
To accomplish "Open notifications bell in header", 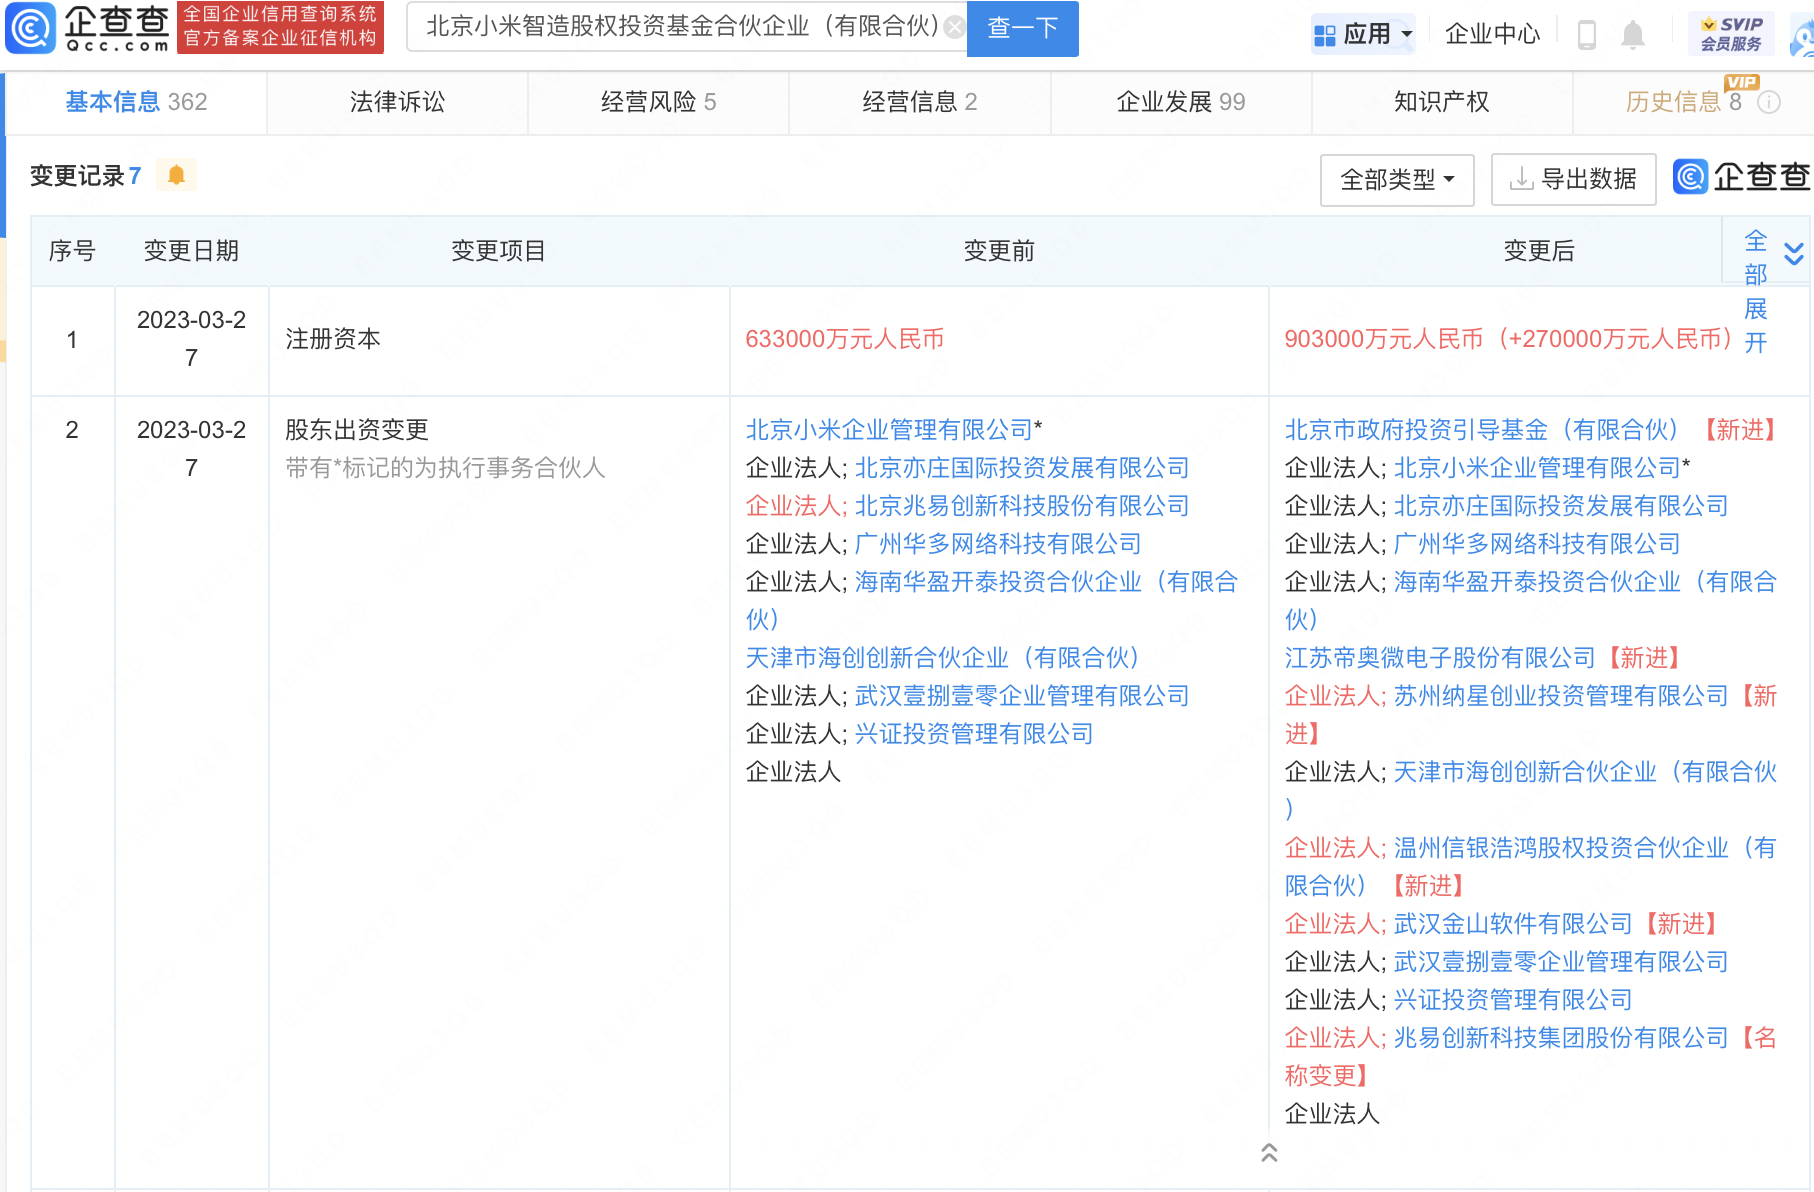I will click(x=1632, y=35).
